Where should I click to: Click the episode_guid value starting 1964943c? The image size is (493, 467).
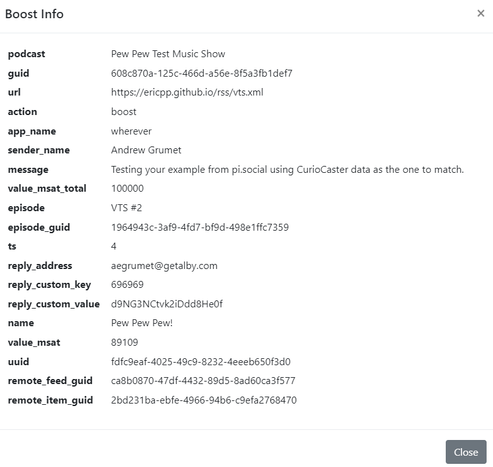(x=200, y=227)
